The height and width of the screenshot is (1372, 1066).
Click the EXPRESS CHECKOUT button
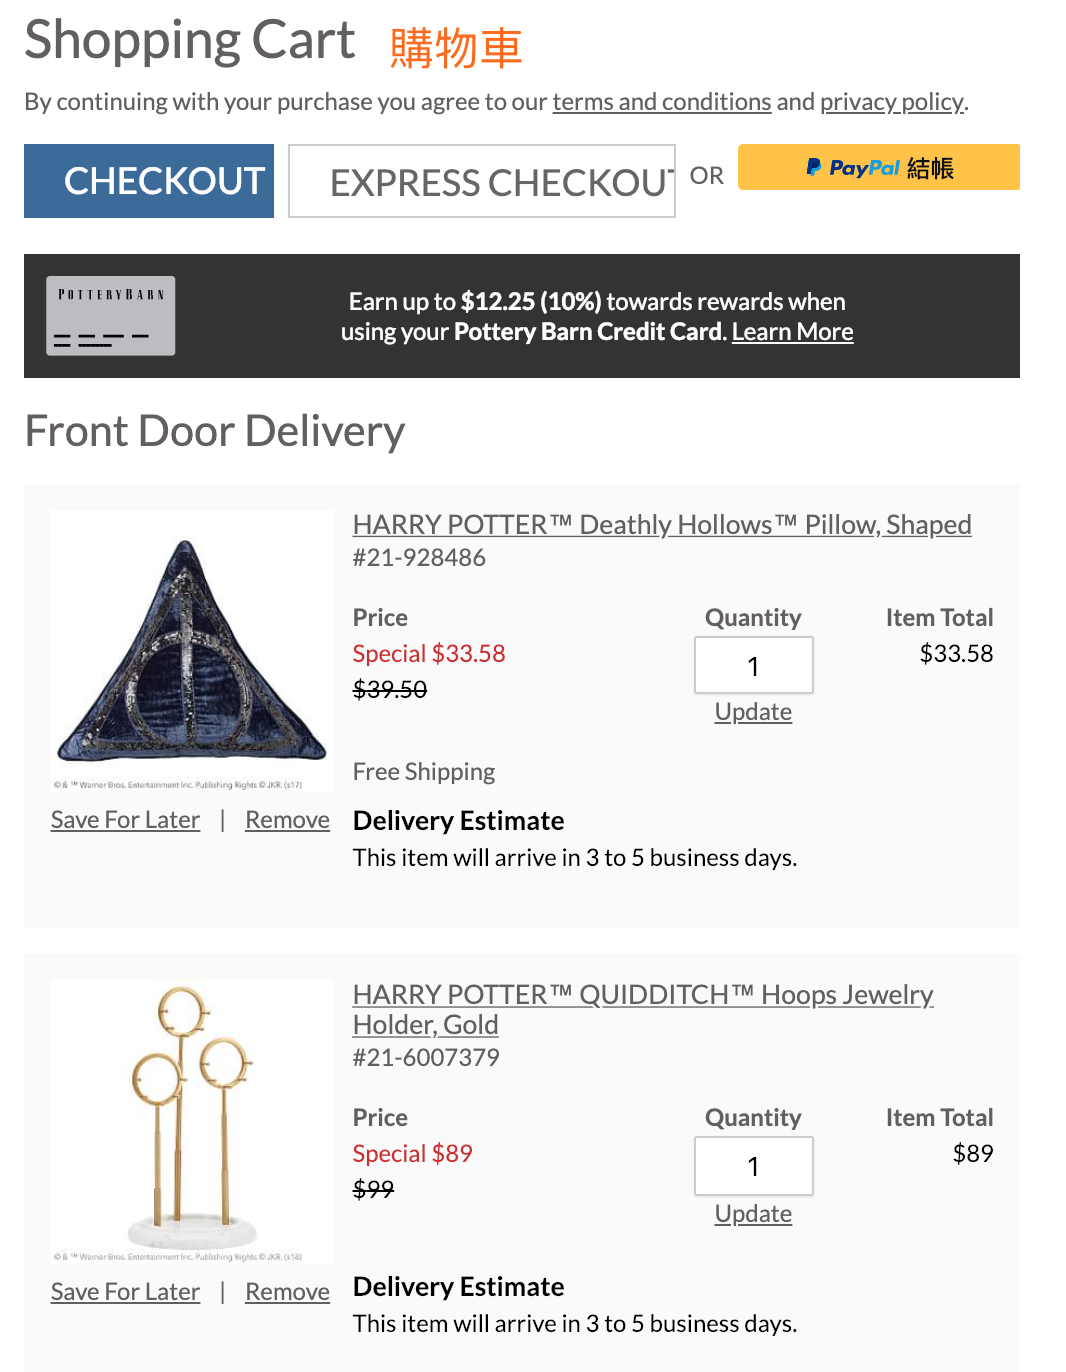coord(481,181)
